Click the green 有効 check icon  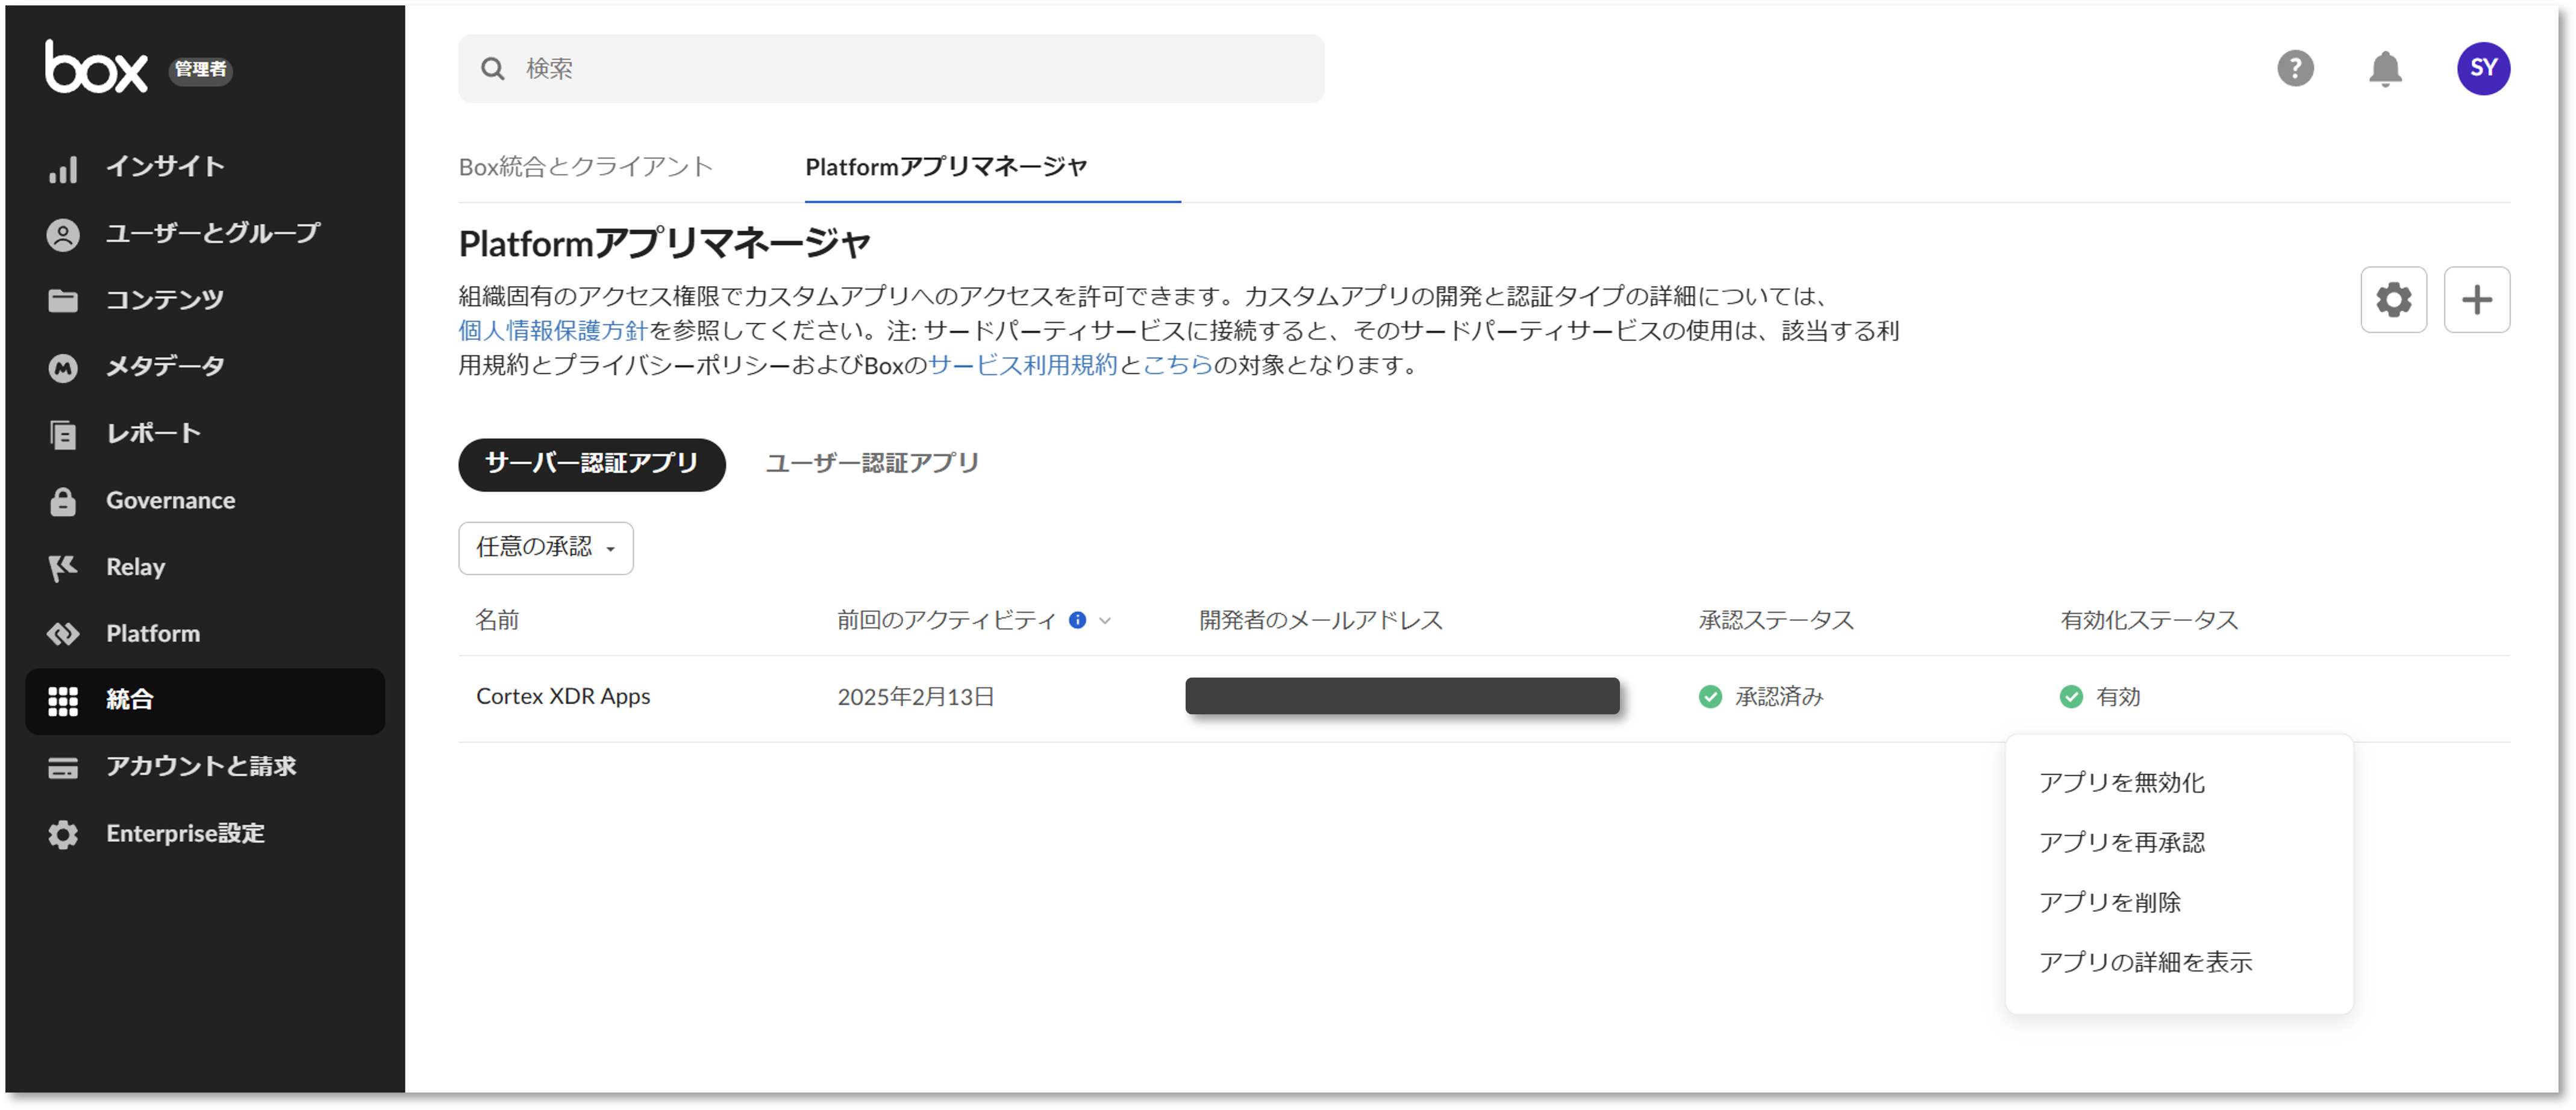coord(2071,696)
